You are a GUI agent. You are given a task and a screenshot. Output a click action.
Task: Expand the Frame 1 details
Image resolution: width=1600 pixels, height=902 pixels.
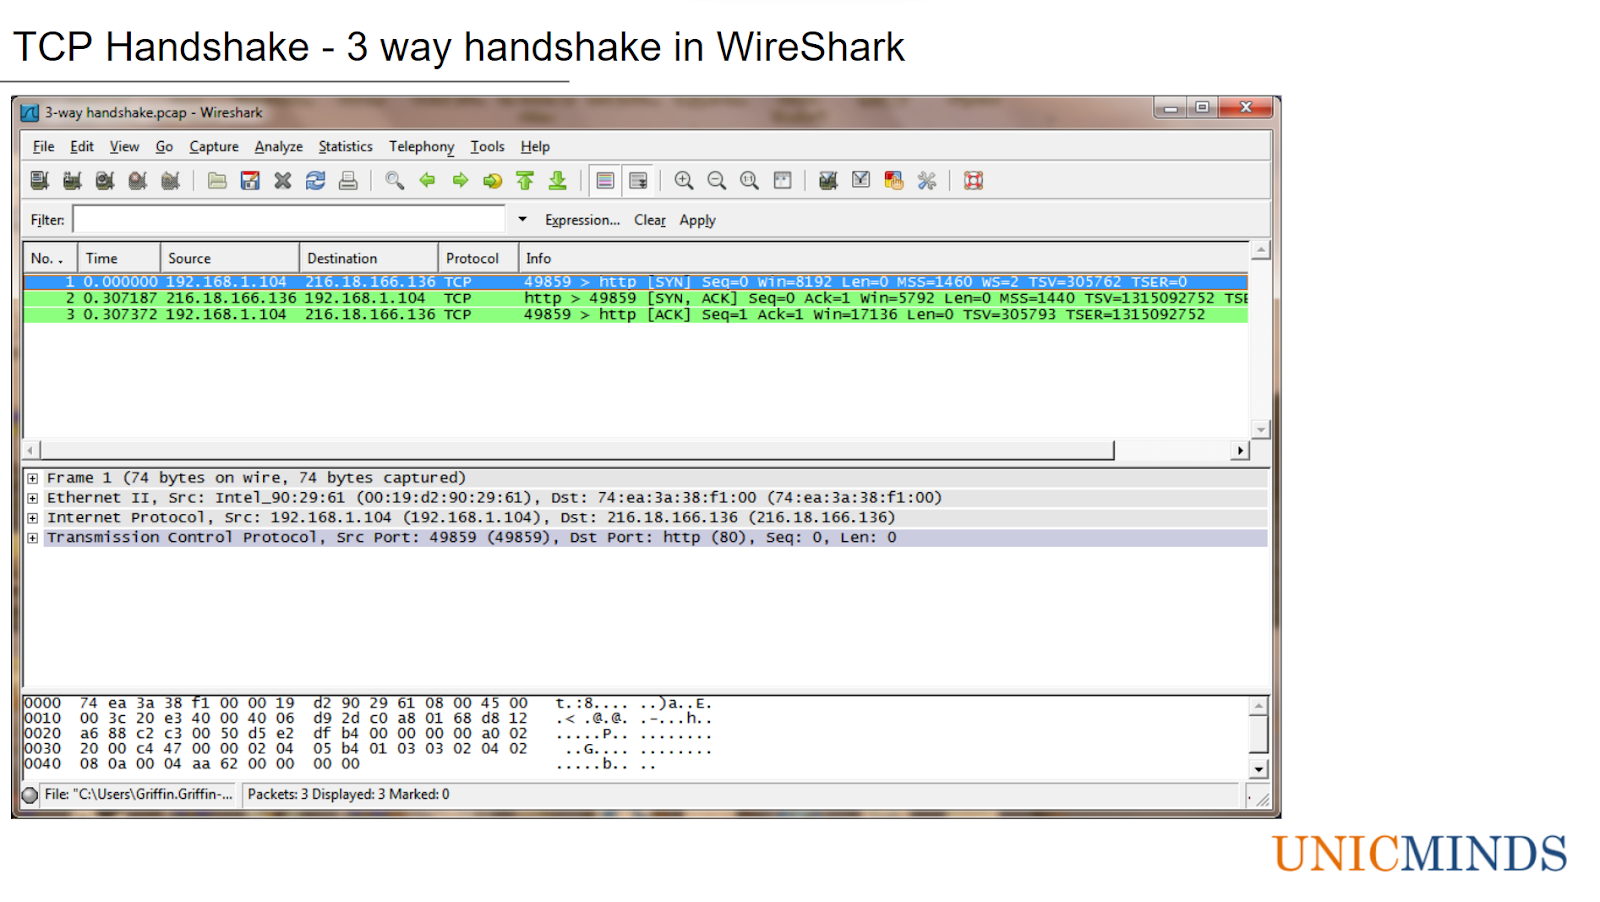click(33, 478)
